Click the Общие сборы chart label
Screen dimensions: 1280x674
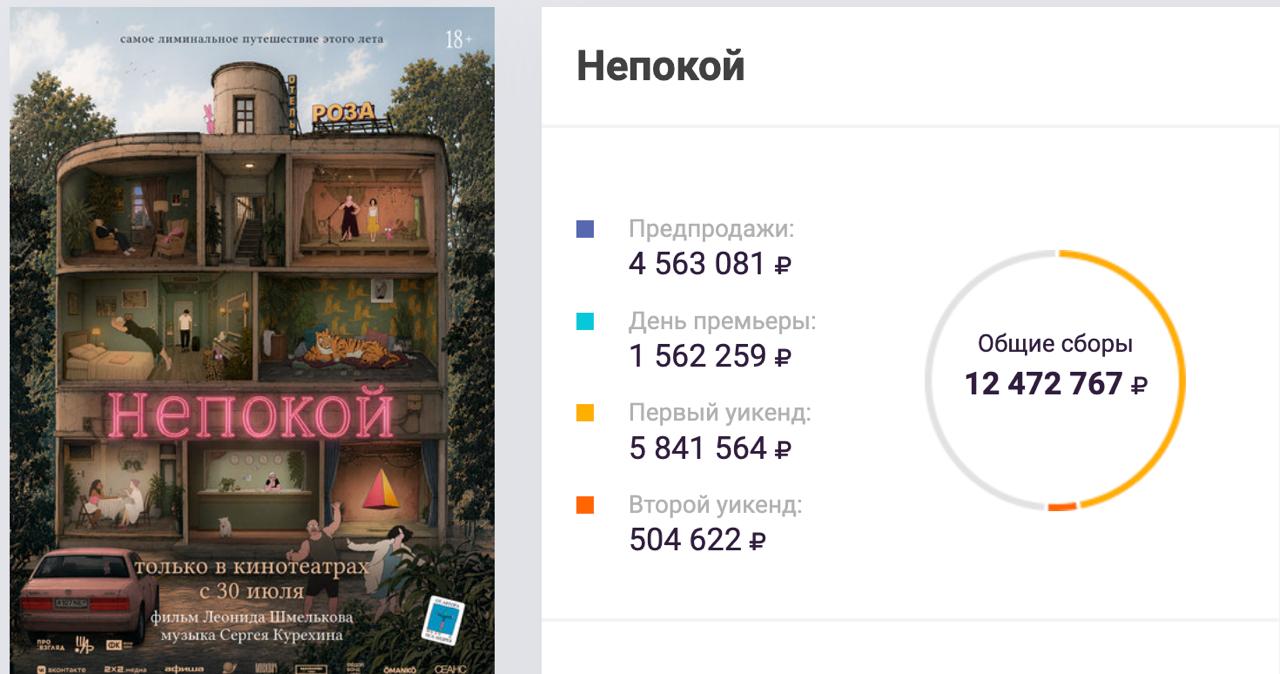1055,345
